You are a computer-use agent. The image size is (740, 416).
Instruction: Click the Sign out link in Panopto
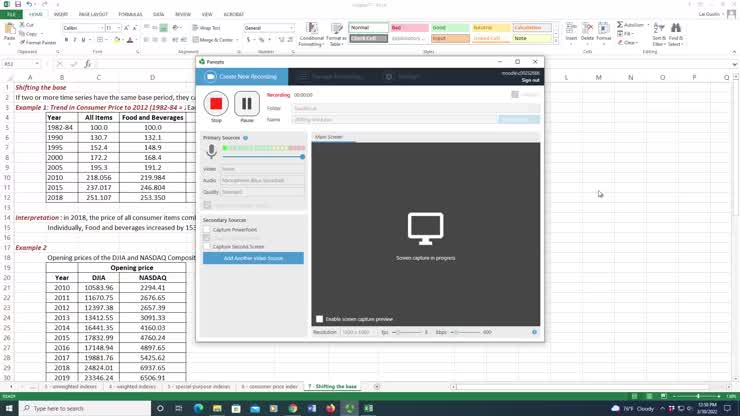[530, 80]
